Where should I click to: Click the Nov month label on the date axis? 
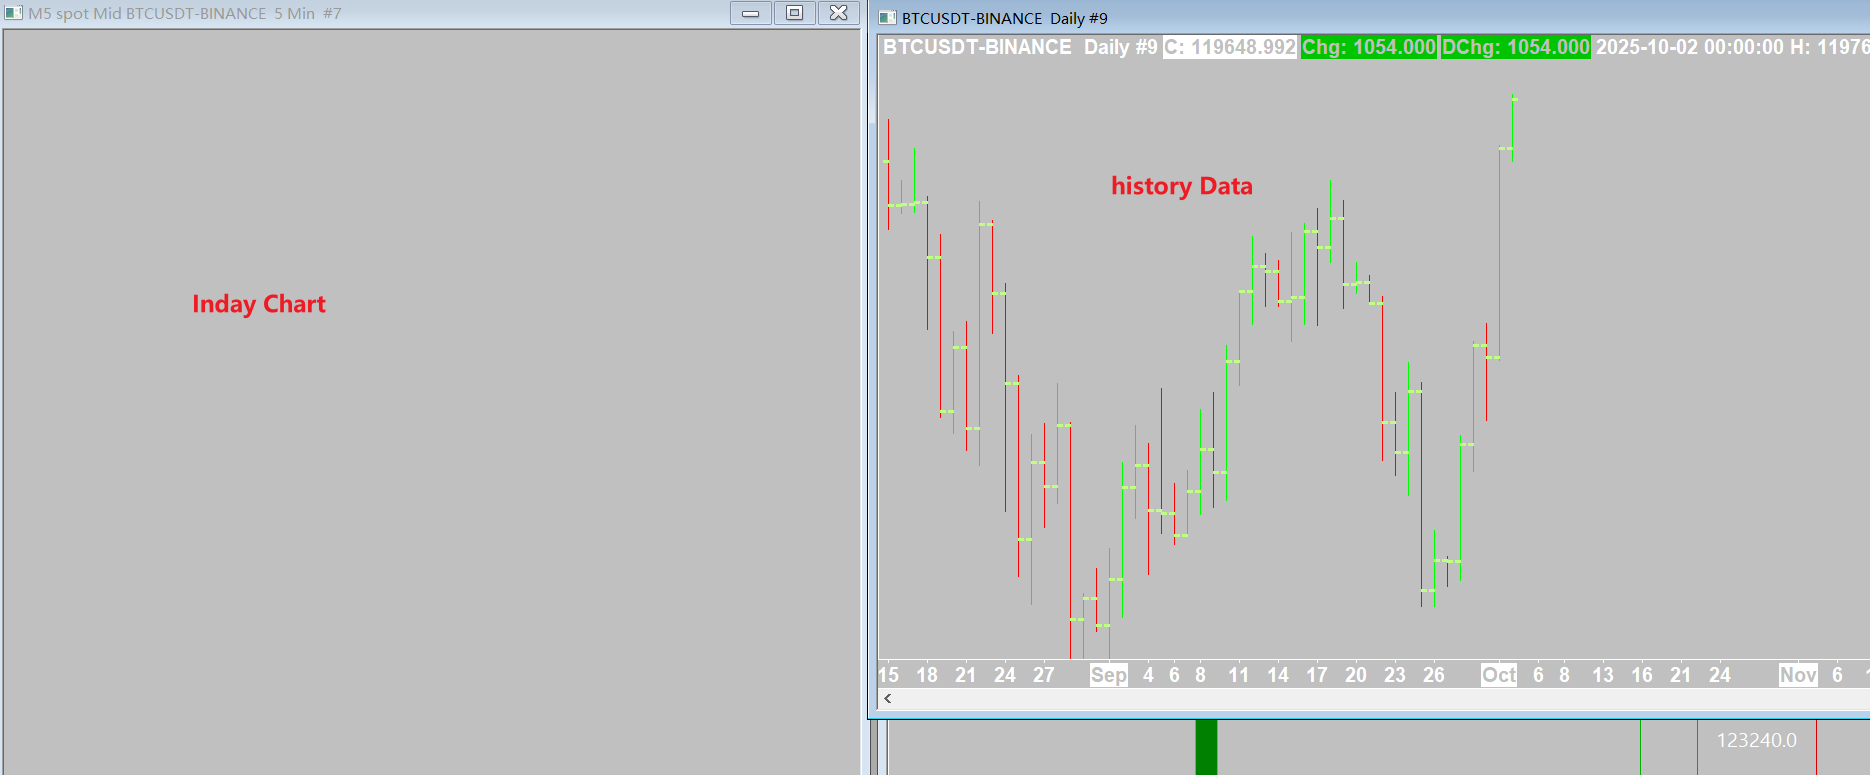tap(1798, 675)
